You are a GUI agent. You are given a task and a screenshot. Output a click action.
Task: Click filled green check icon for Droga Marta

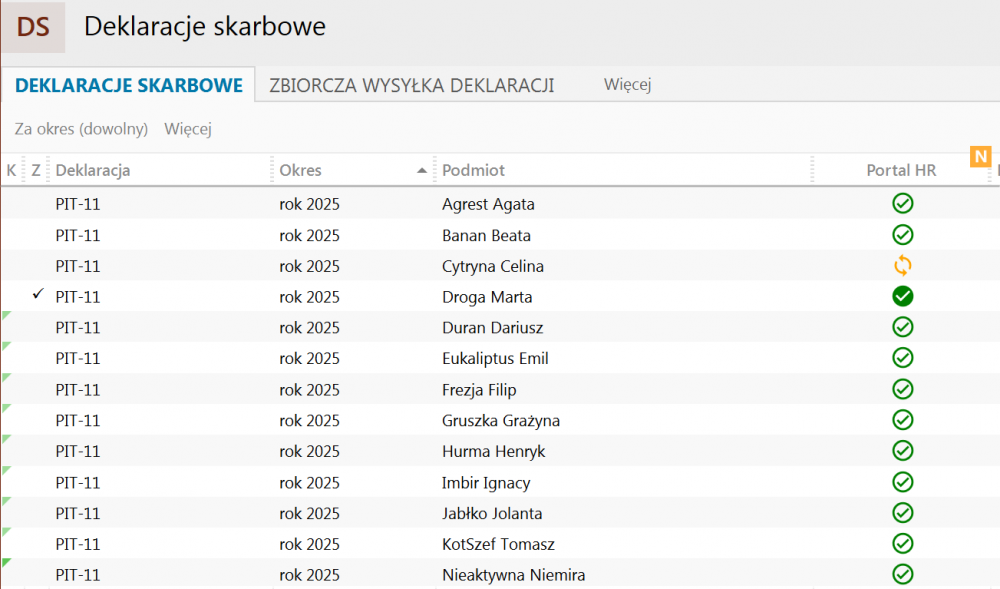pyautogui.click(x=902, y=297)
